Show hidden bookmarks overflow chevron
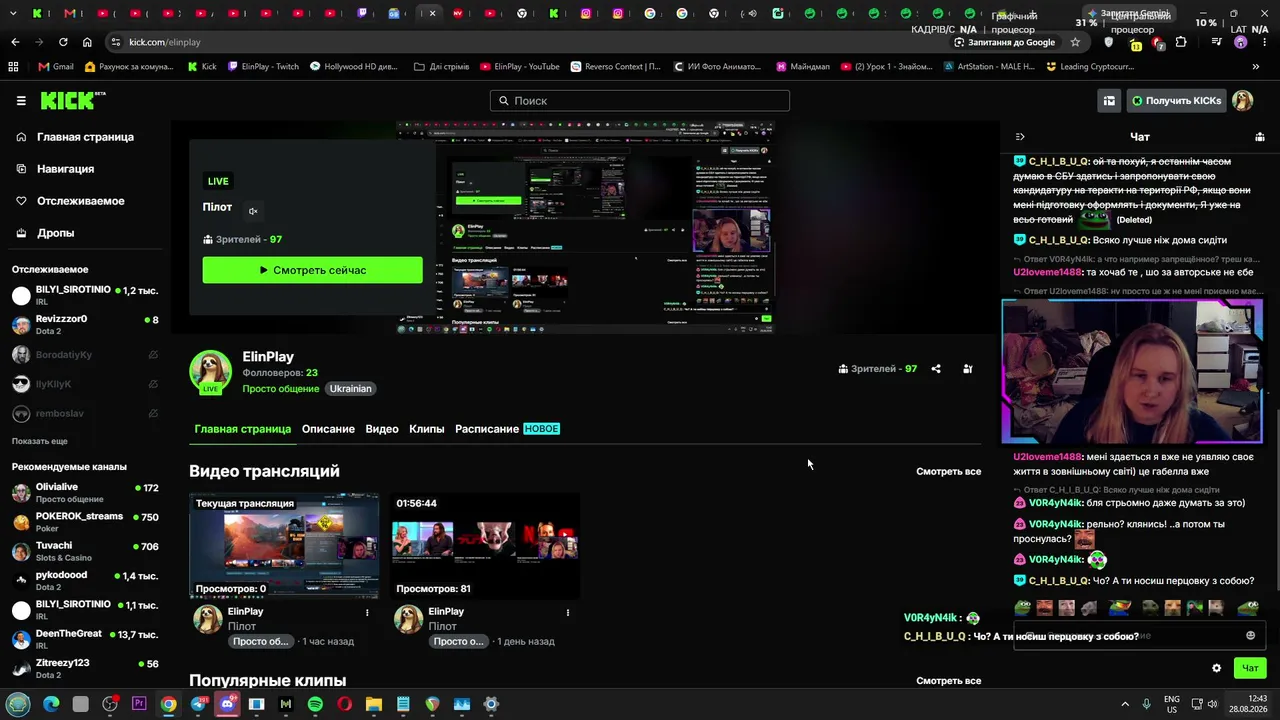 [1255, 67]
